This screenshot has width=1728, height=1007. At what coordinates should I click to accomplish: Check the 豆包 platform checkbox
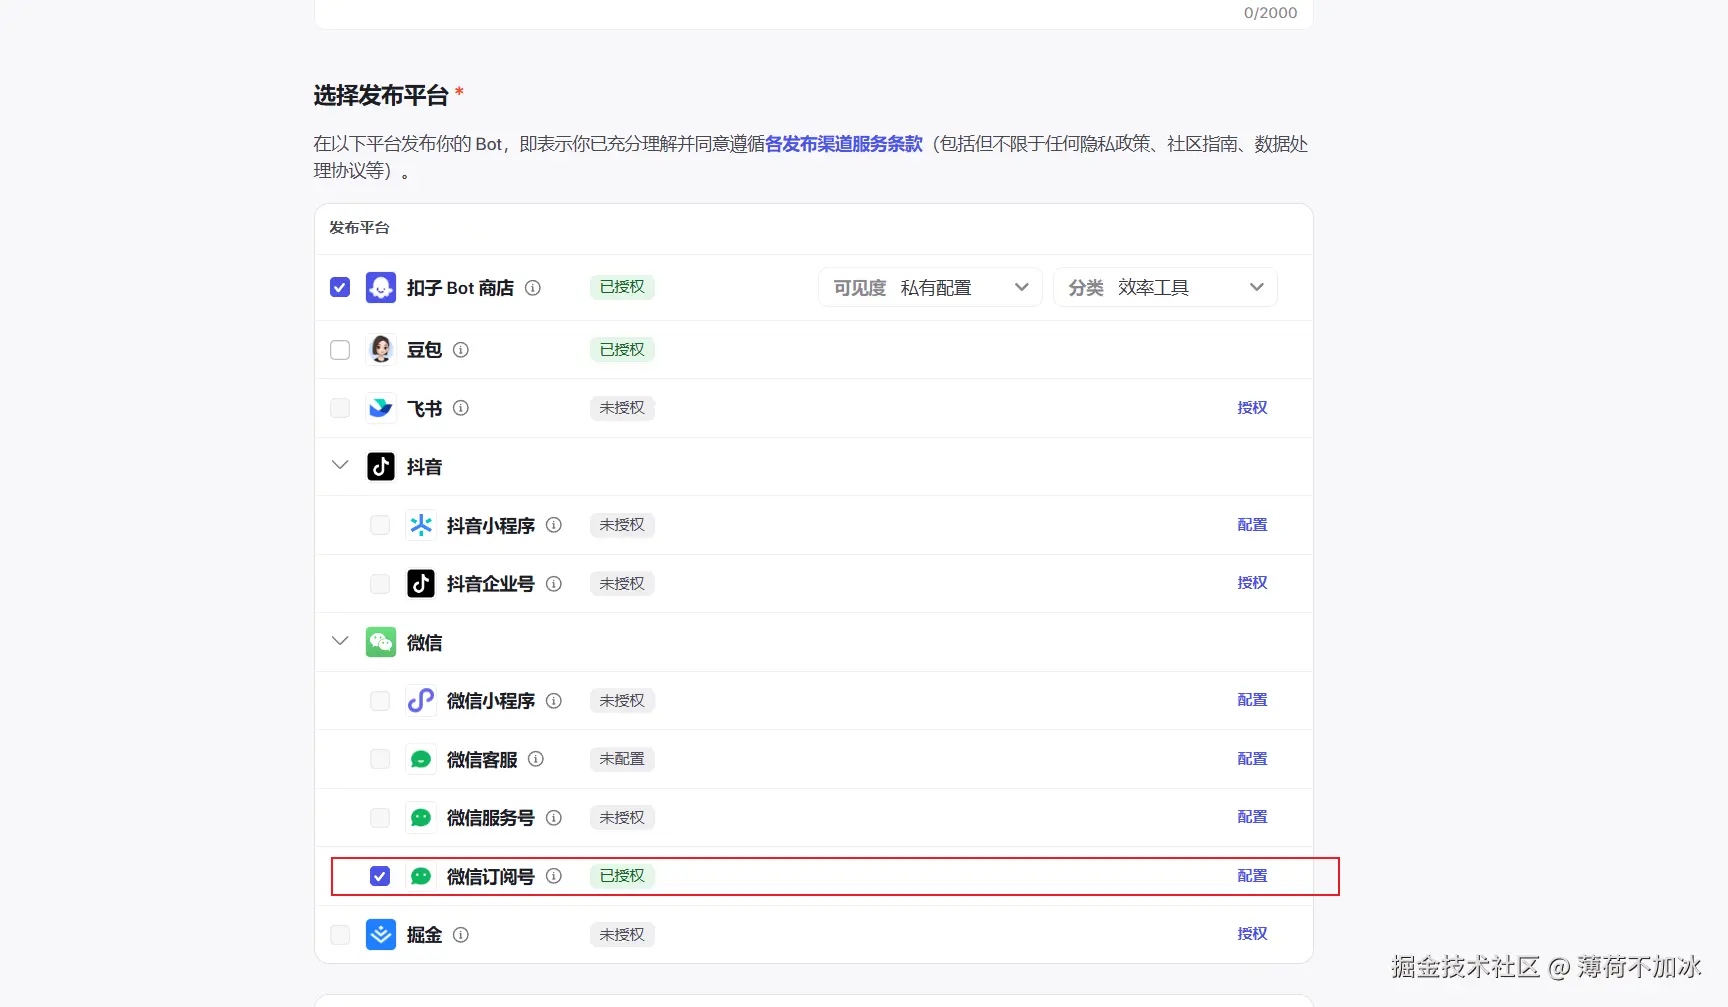point(340,350)
